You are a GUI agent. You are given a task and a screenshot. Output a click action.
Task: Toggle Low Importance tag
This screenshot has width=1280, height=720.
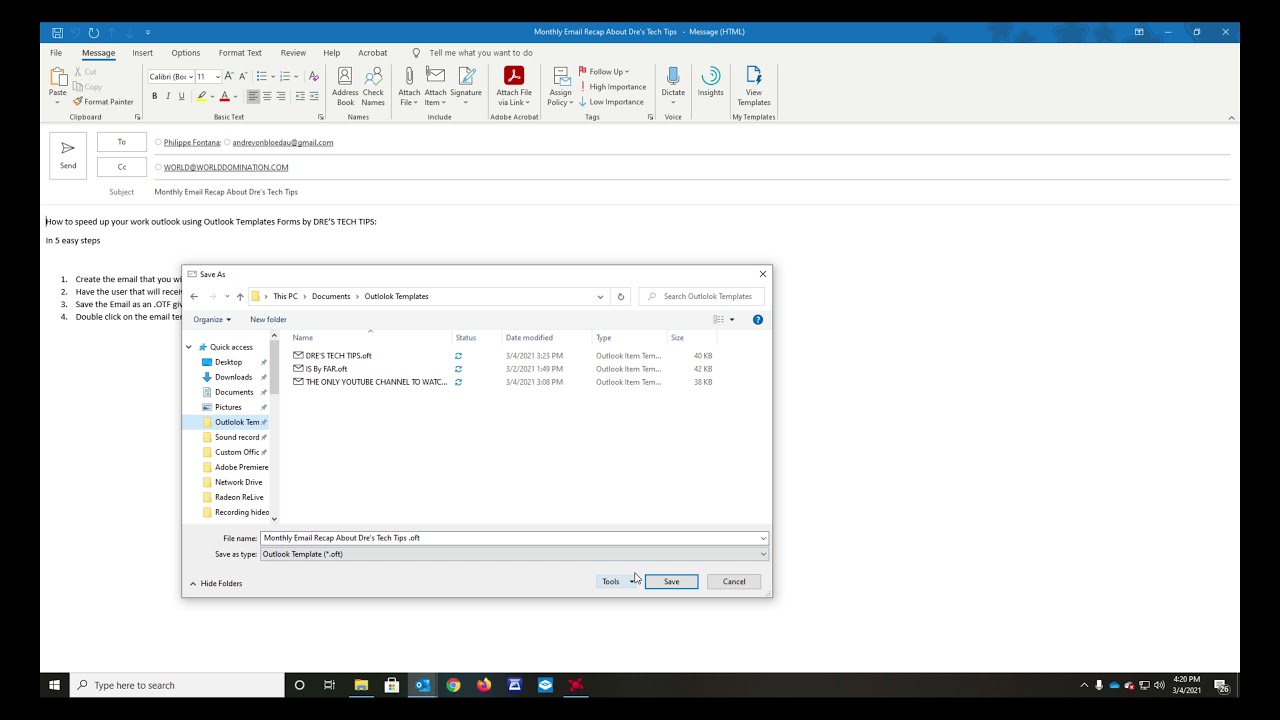[x=612, y=102]
